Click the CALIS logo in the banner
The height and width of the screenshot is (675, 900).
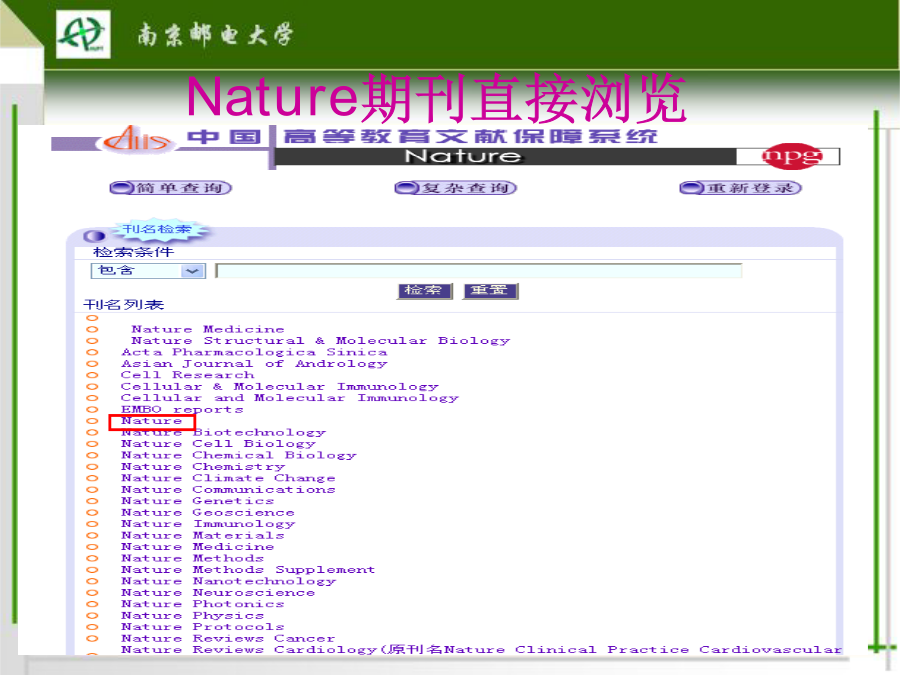[x=138, y=140]
